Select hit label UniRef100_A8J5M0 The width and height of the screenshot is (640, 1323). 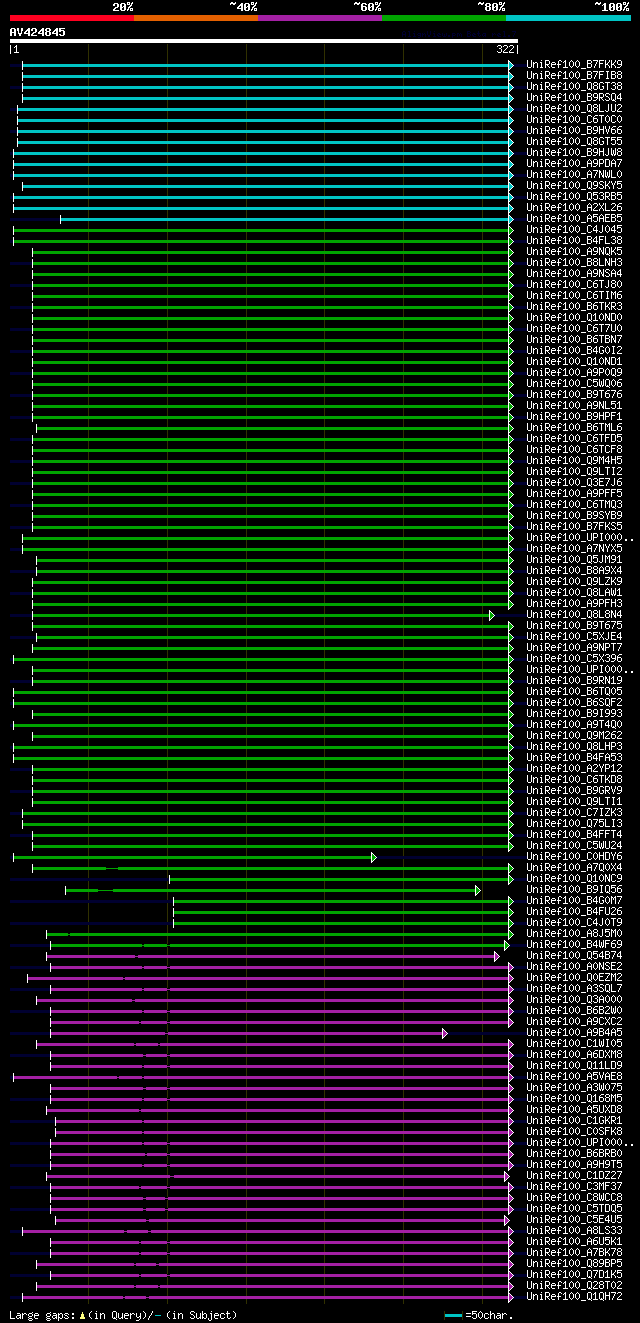574,934
